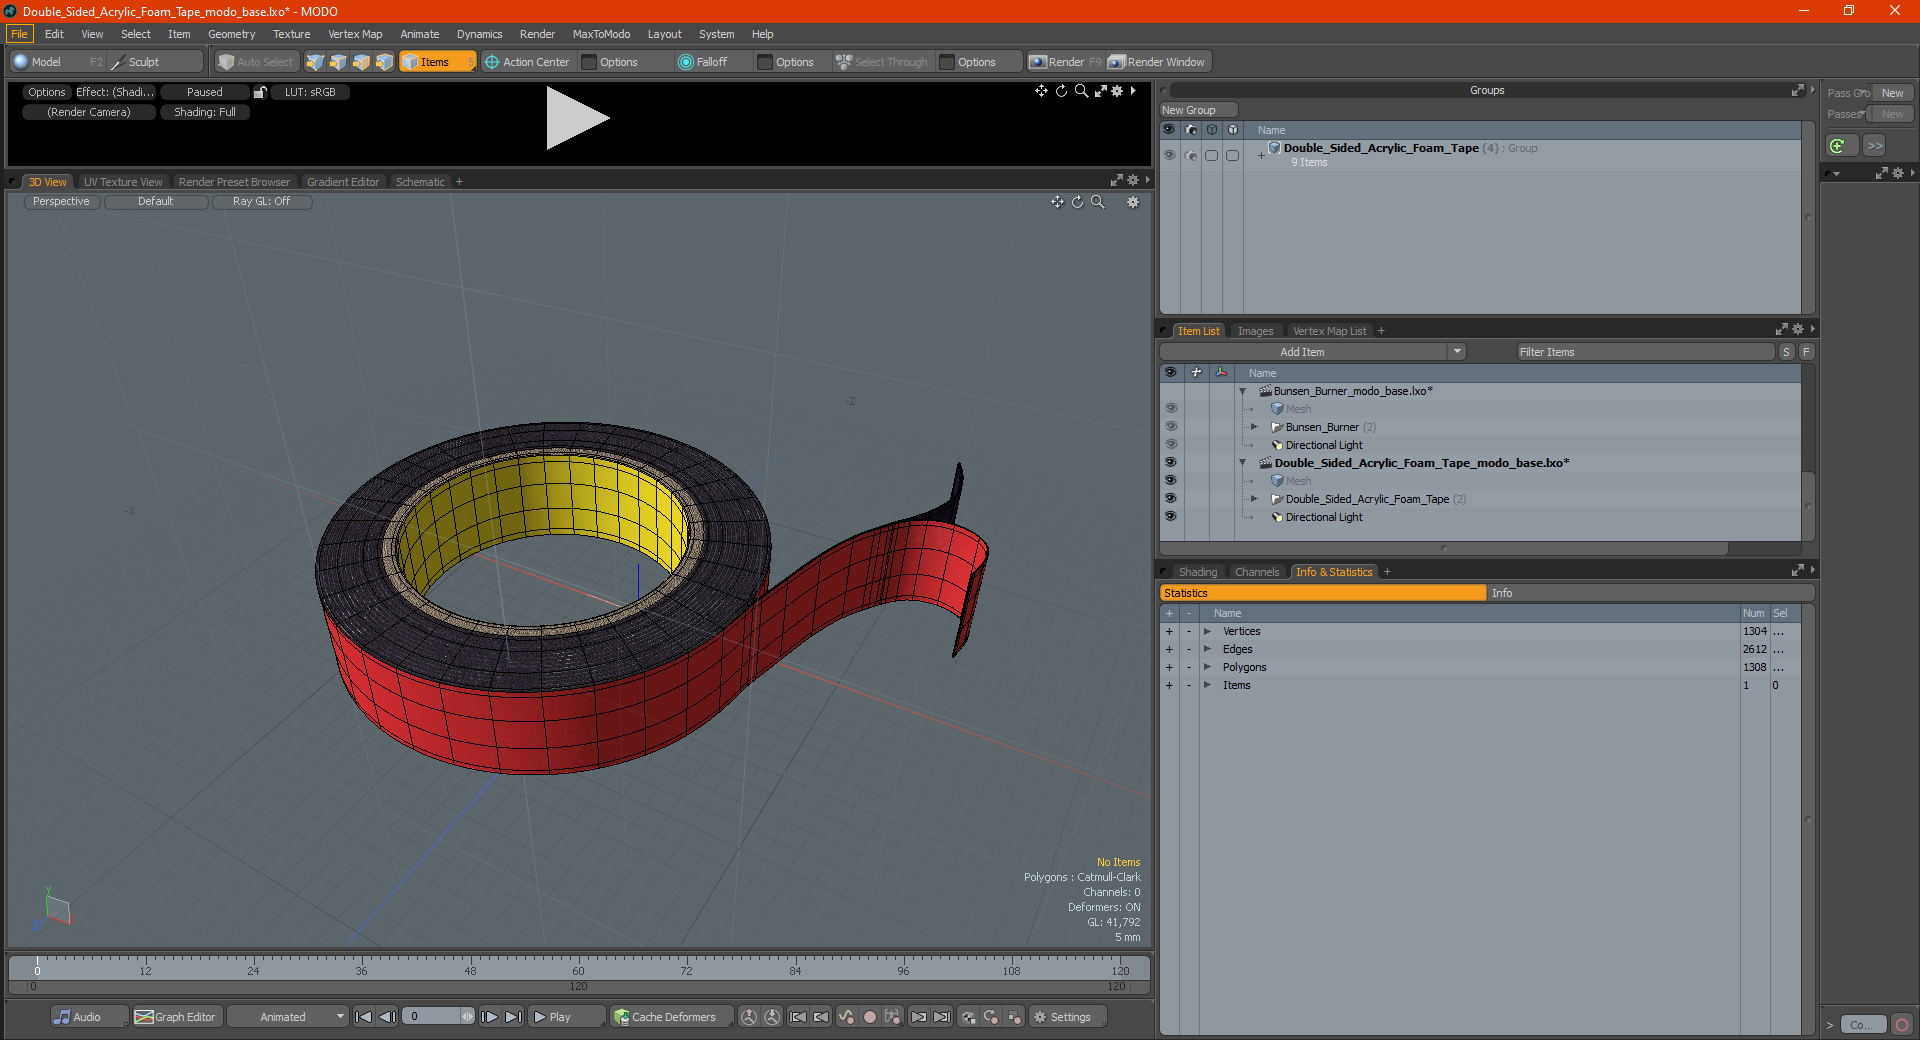The height and width of the screenshot is (1040, 1920).
Task: Toggle Auto Select tool
Action: 257,62
